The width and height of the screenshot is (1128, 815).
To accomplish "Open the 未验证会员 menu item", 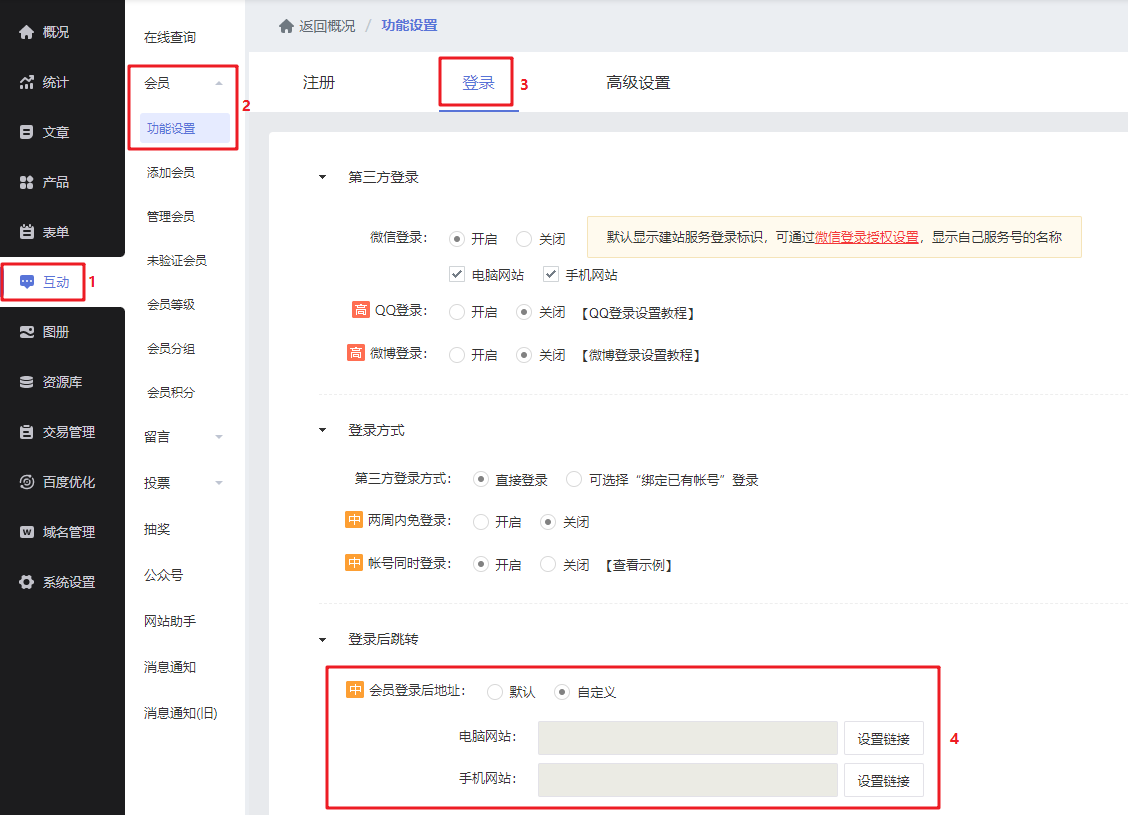I will pos(176,260).
